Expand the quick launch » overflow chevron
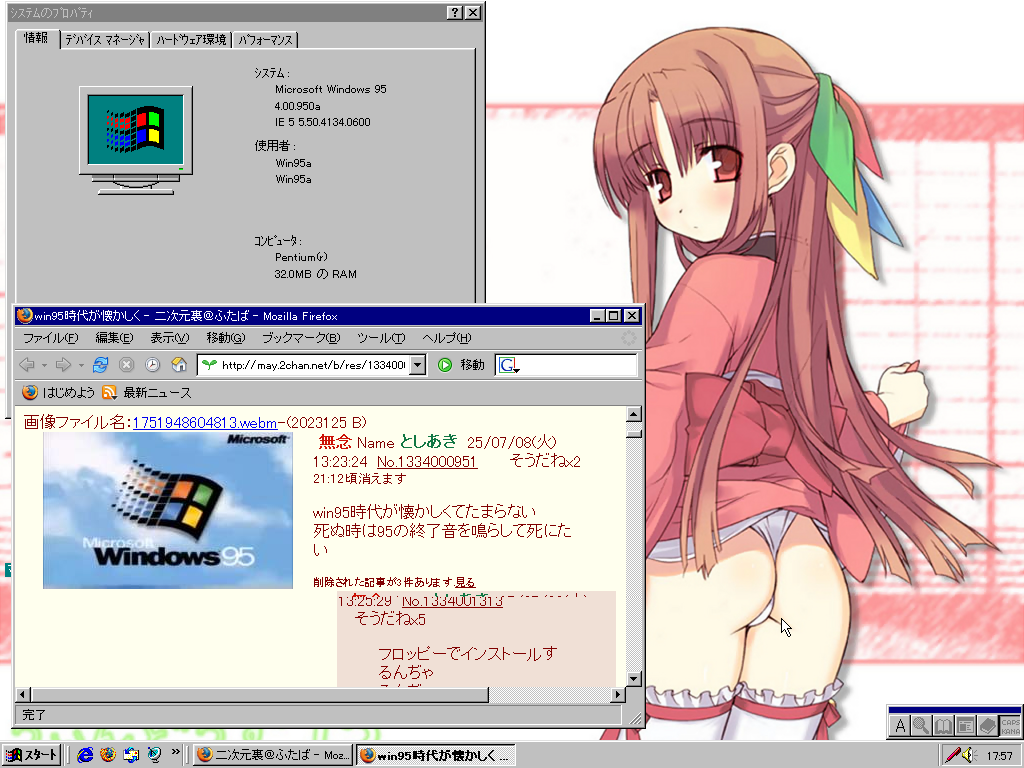Screen dimensions: 1024x768 tap(175, 752)
